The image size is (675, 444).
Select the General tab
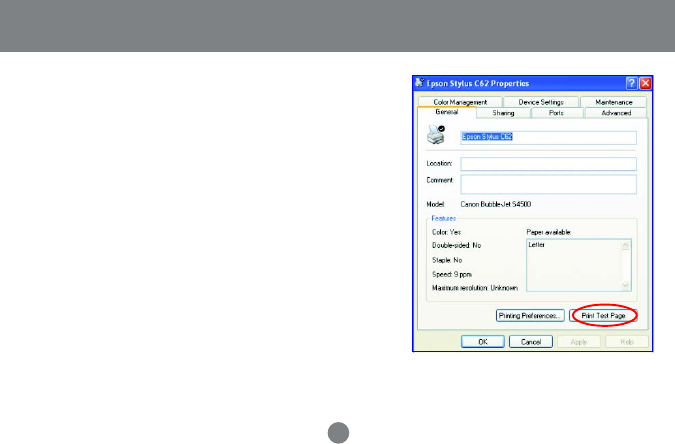pos(446,112)
